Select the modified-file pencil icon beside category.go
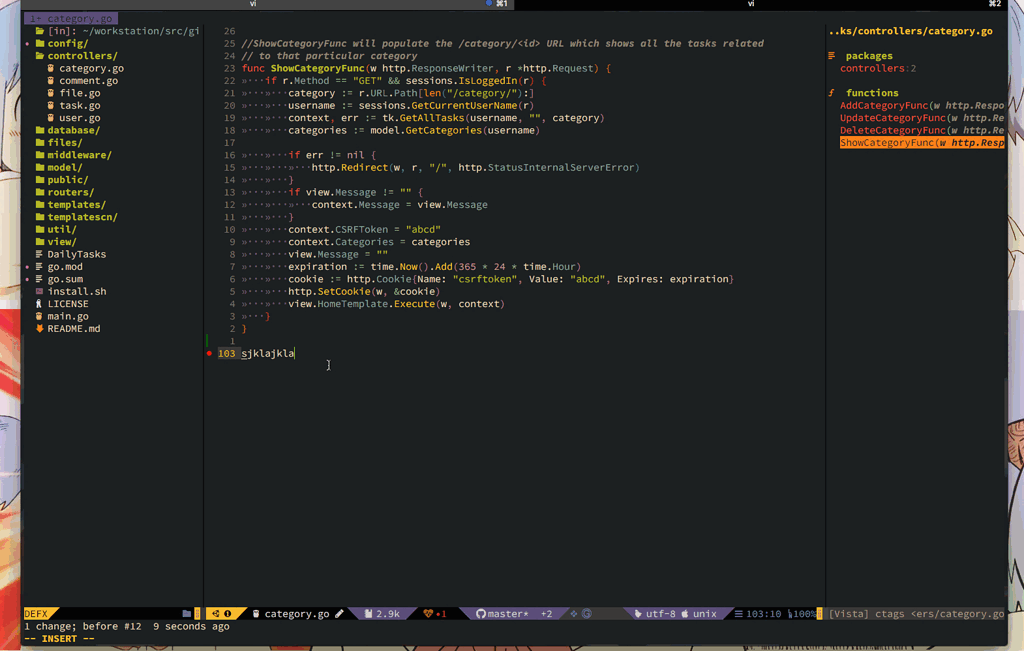1024x651 pixels. 339,613
